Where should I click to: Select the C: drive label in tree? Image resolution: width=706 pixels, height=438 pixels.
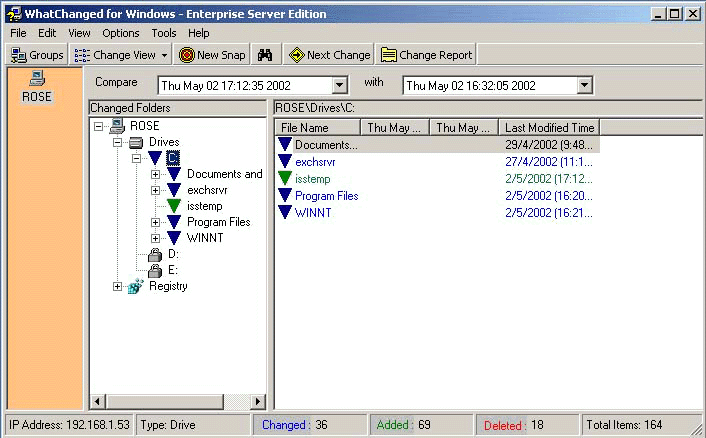[x=173, y=158]
